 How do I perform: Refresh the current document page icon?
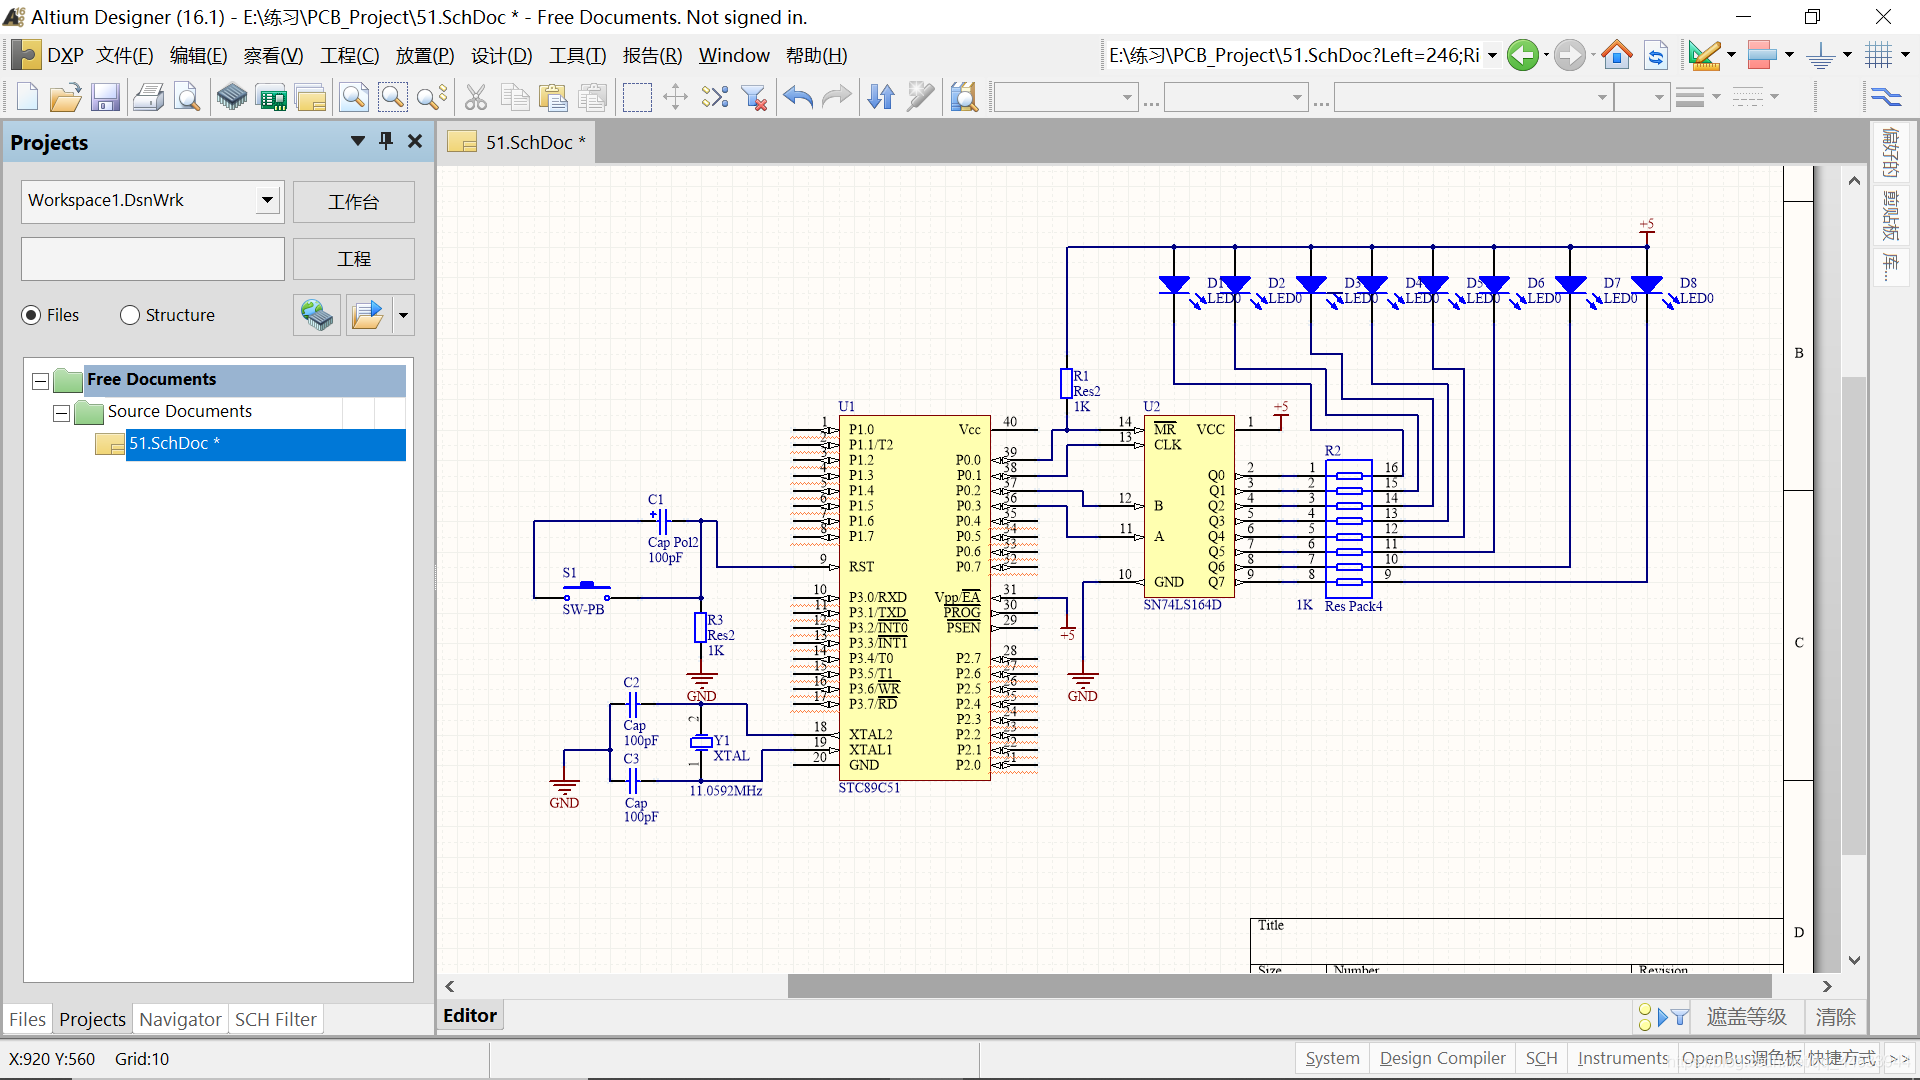coord(1656,55)
